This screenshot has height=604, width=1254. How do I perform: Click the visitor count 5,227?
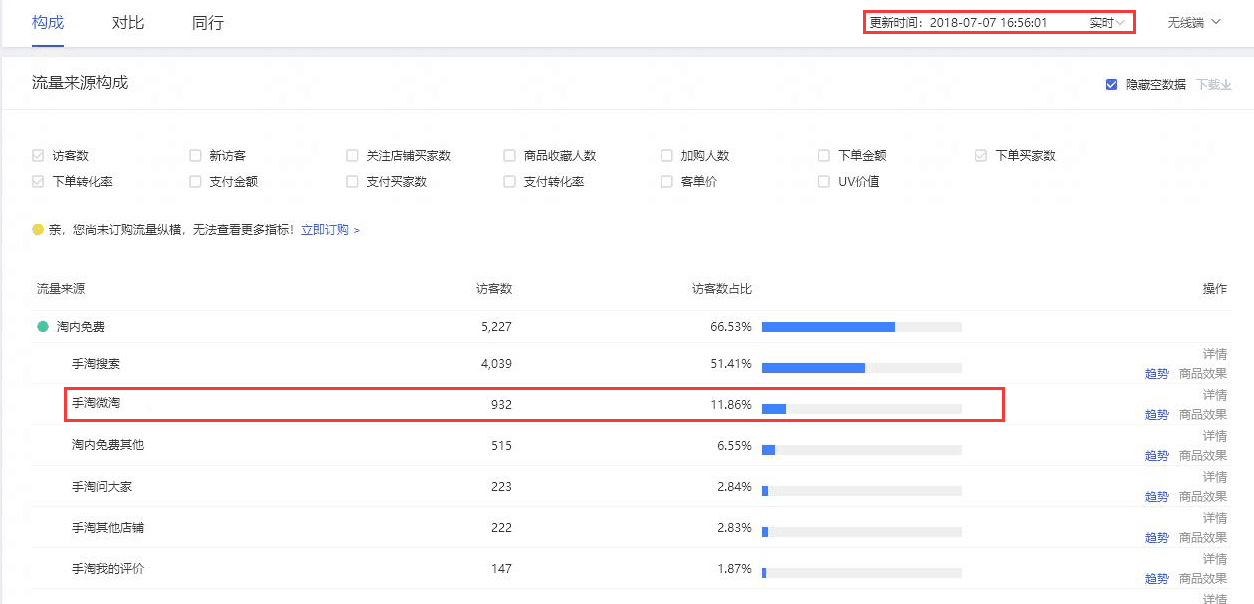(x=496, y=326)
